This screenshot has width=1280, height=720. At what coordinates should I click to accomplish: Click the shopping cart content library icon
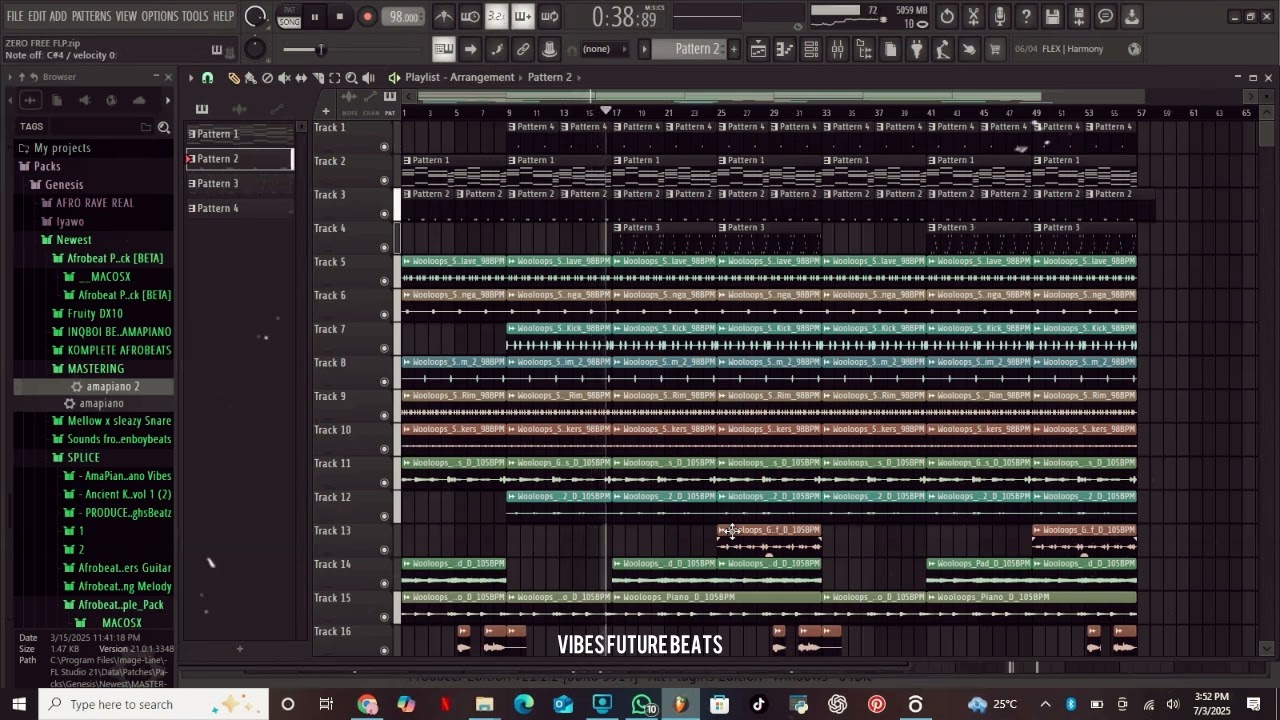[995, 49]
